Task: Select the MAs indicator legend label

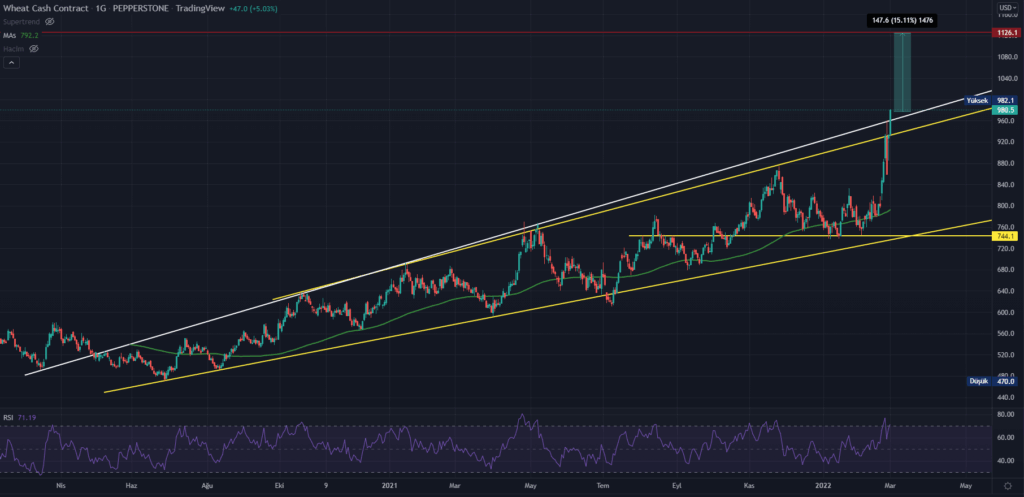Action: click(10, 34)
